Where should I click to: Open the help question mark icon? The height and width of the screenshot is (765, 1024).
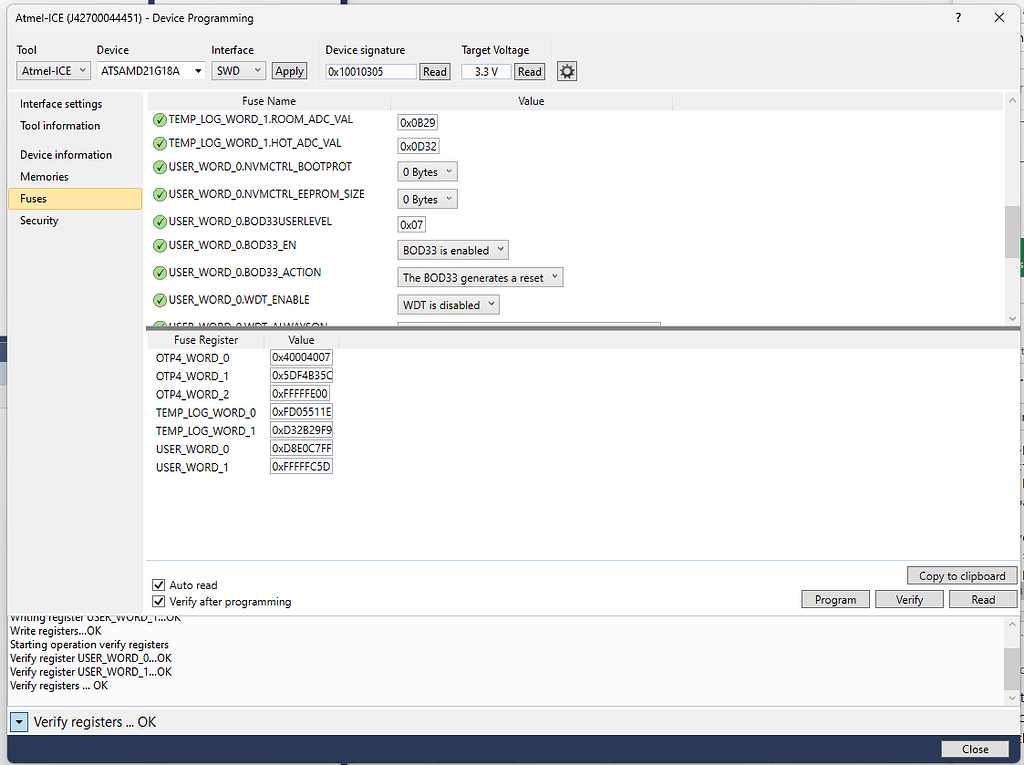point(958,17)
